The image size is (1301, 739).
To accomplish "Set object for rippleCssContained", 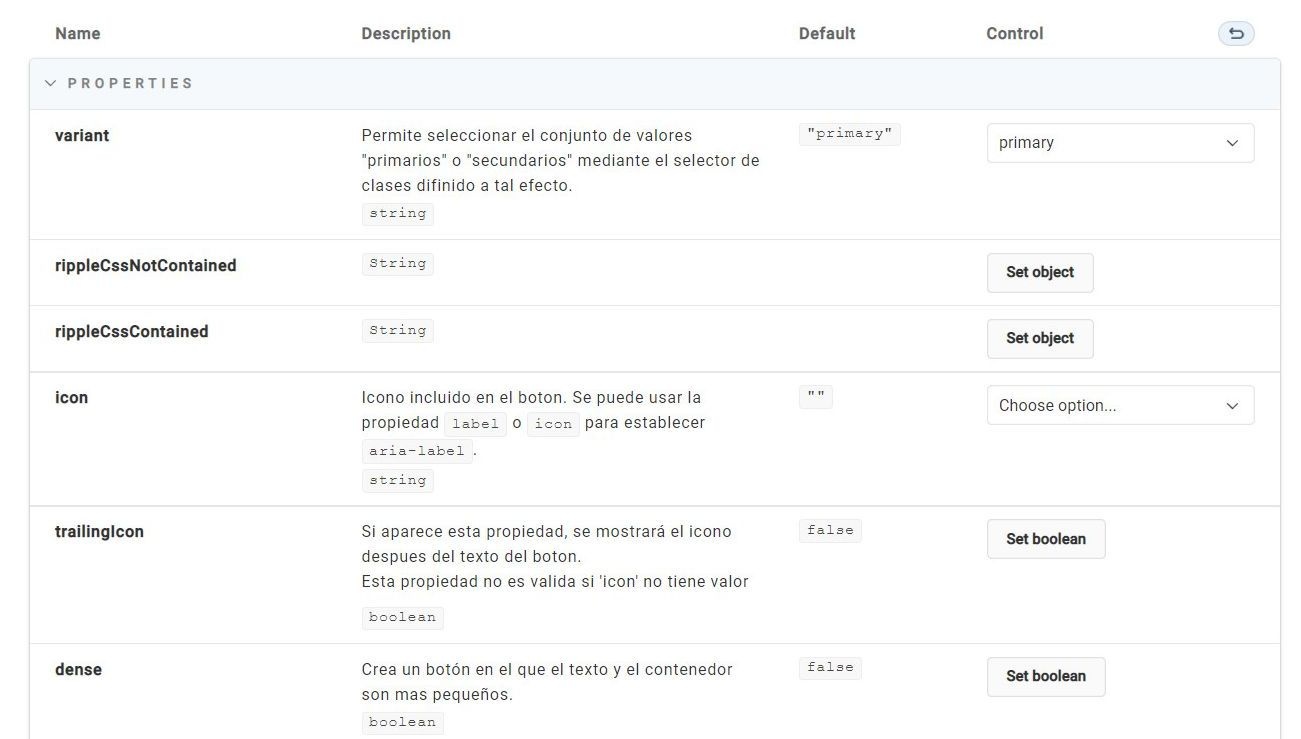I will click(x=1040, y=339).
